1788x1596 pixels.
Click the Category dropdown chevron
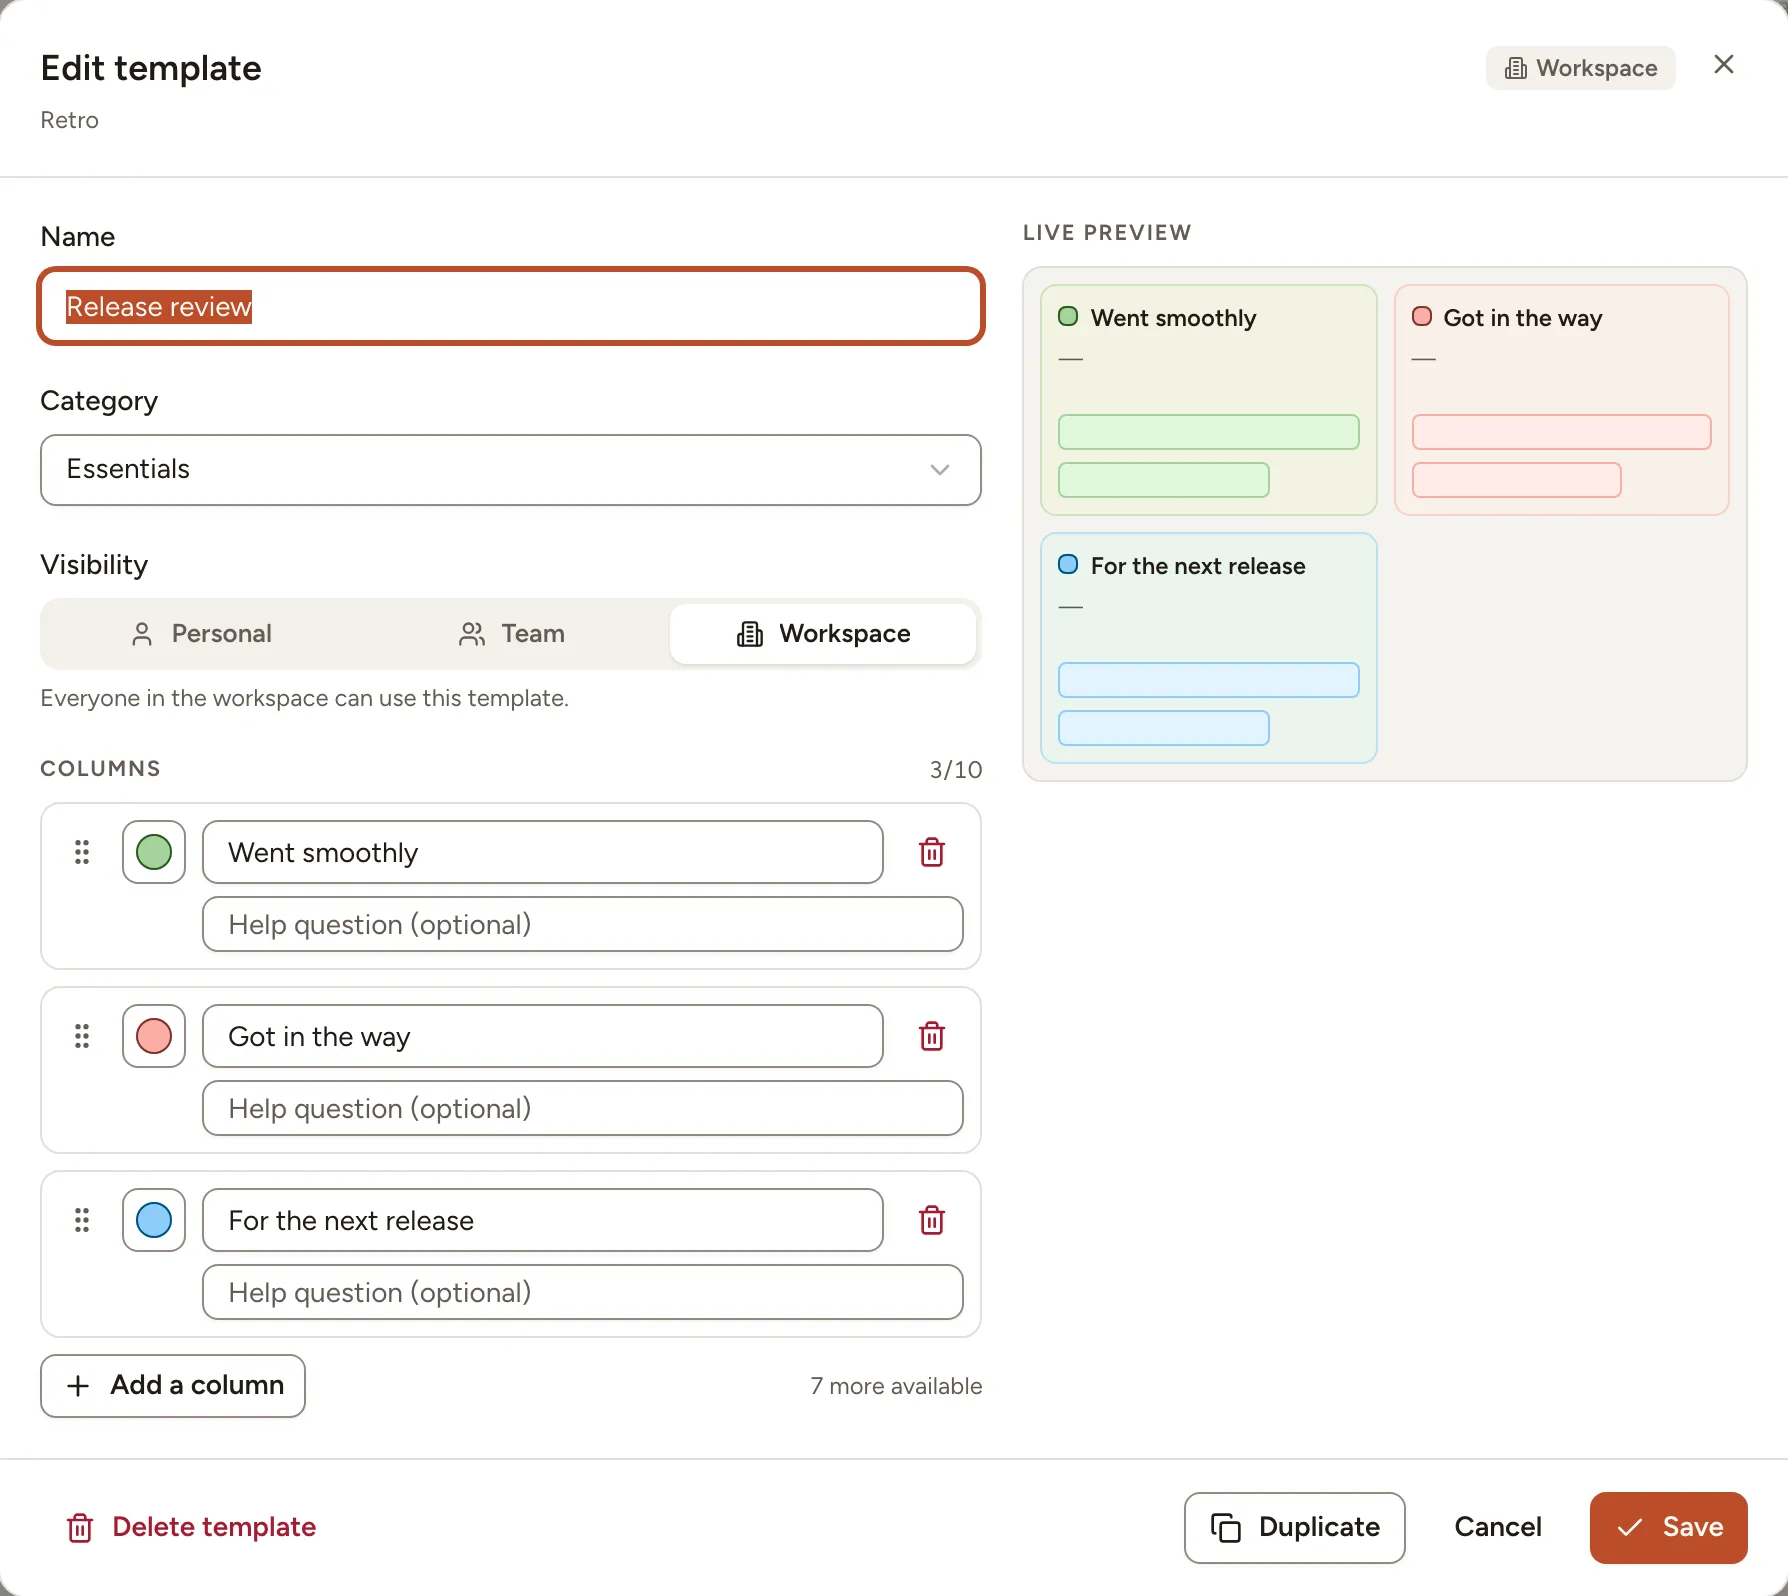(939, 470)
